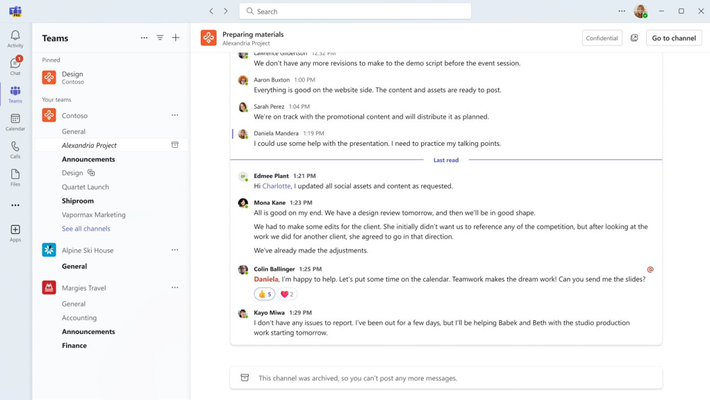710x400 pixels.
Task: Click the plus icon to add team
Action: (176, 38)
